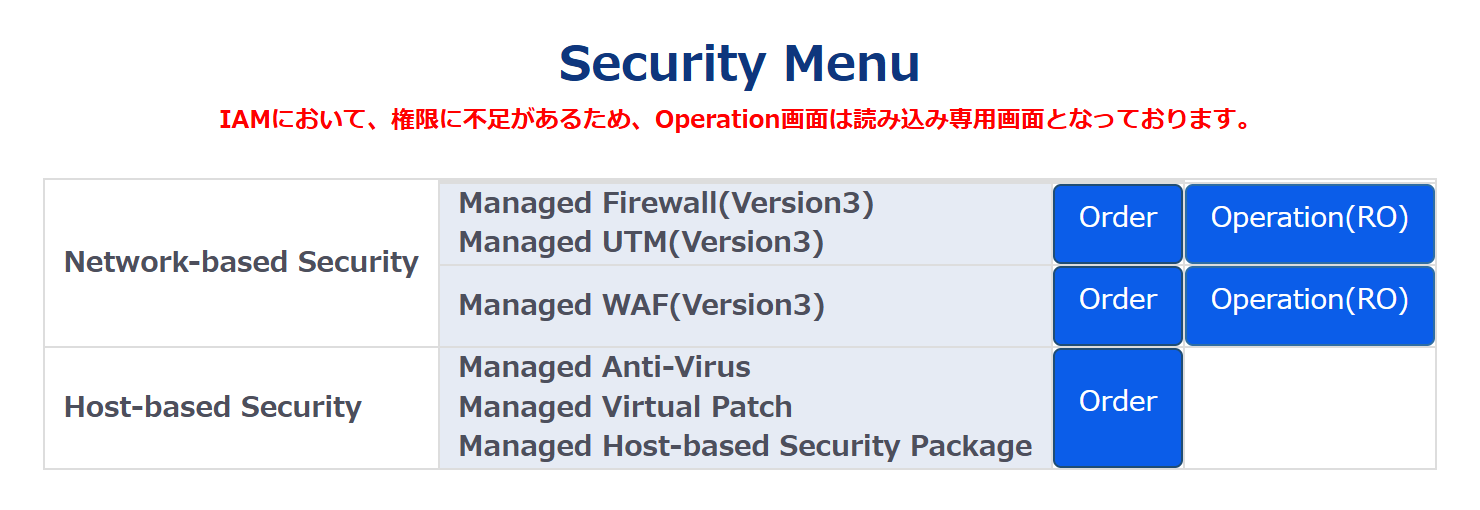Click 権限に不足 in the red notice
Screen dimensions: 1480x510
click(442, 120)
